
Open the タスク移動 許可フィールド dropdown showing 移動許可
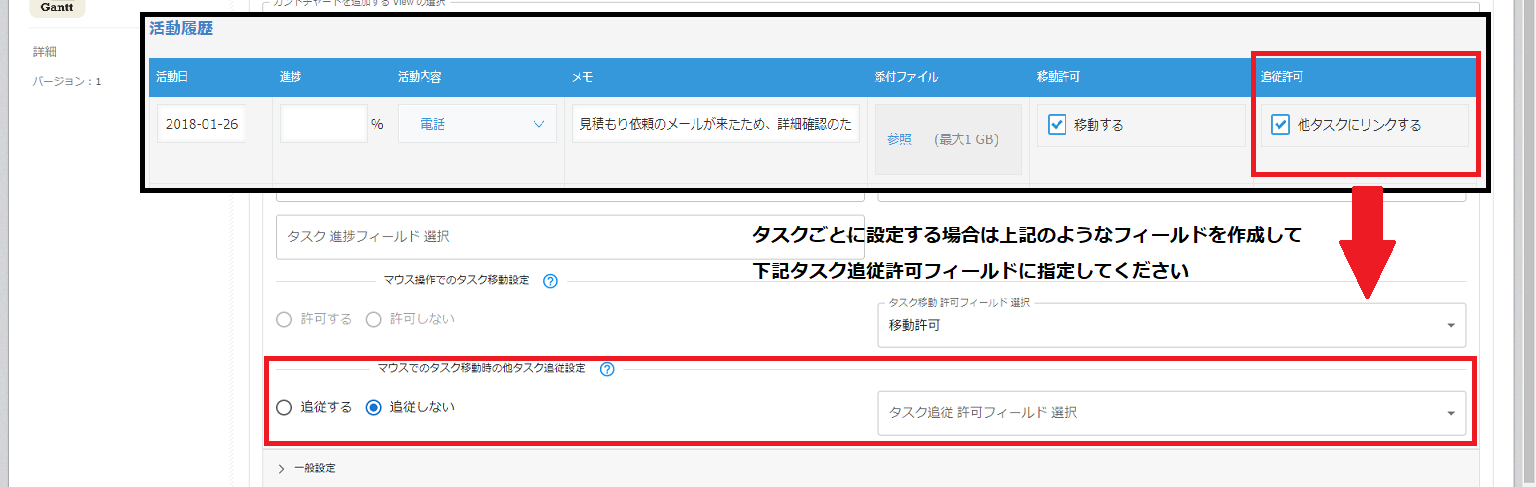tap(1172, 325)
